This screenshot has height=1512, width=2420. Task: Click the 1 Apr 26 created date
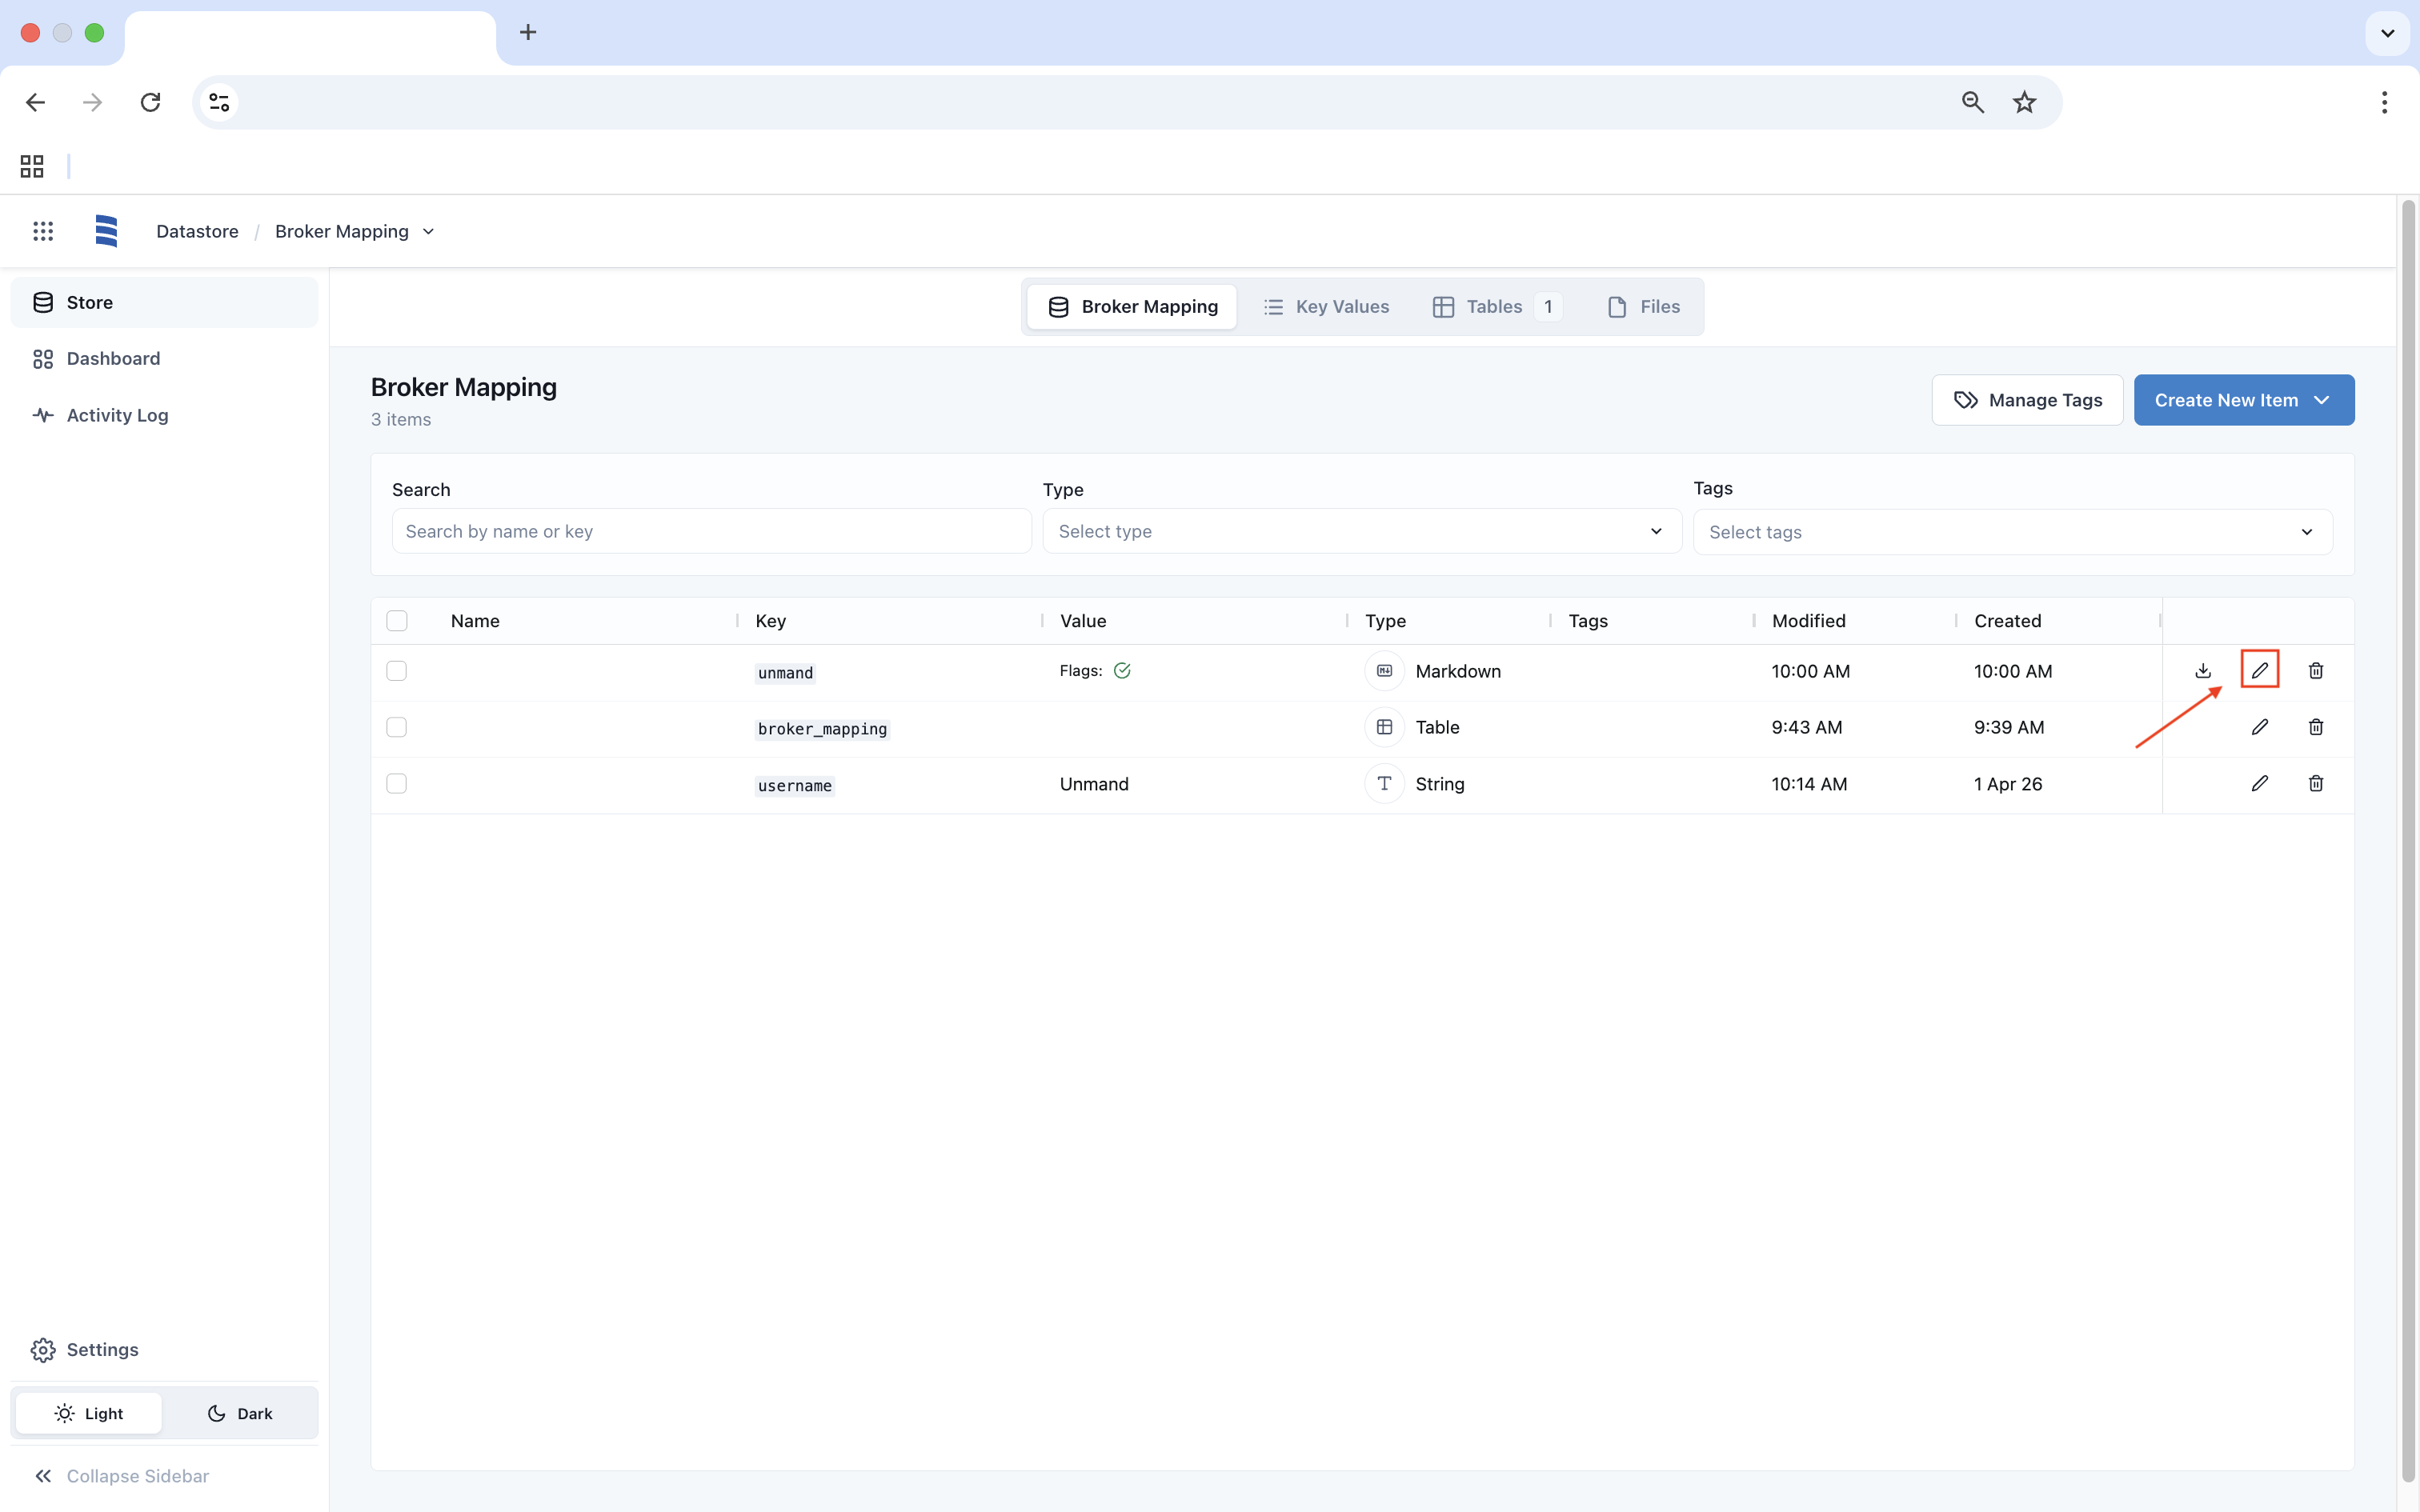[x=2008, y=784]
